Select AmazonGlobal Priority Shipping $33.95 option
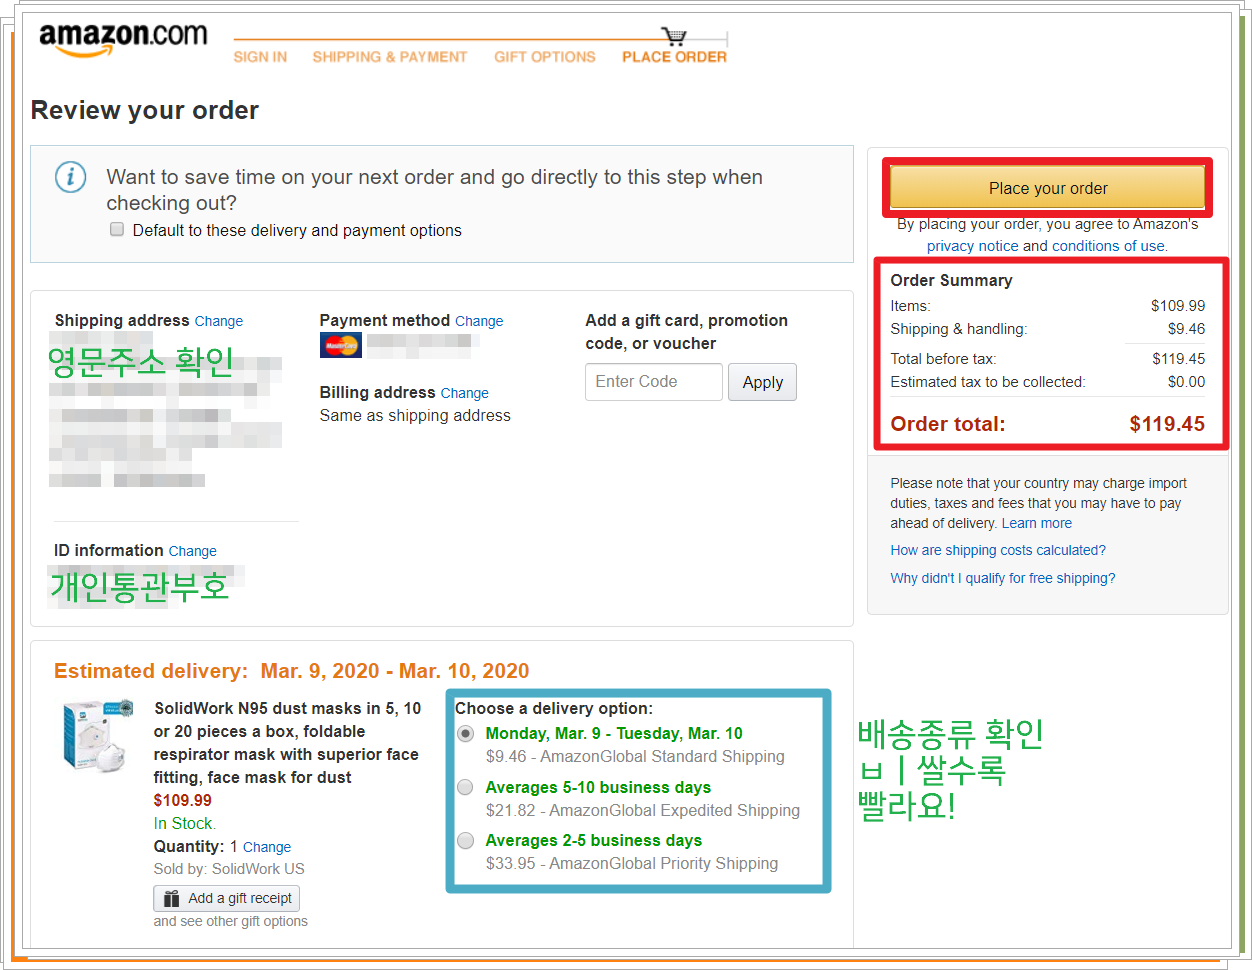Screen dimensions: 1252x970 point(465,840)
